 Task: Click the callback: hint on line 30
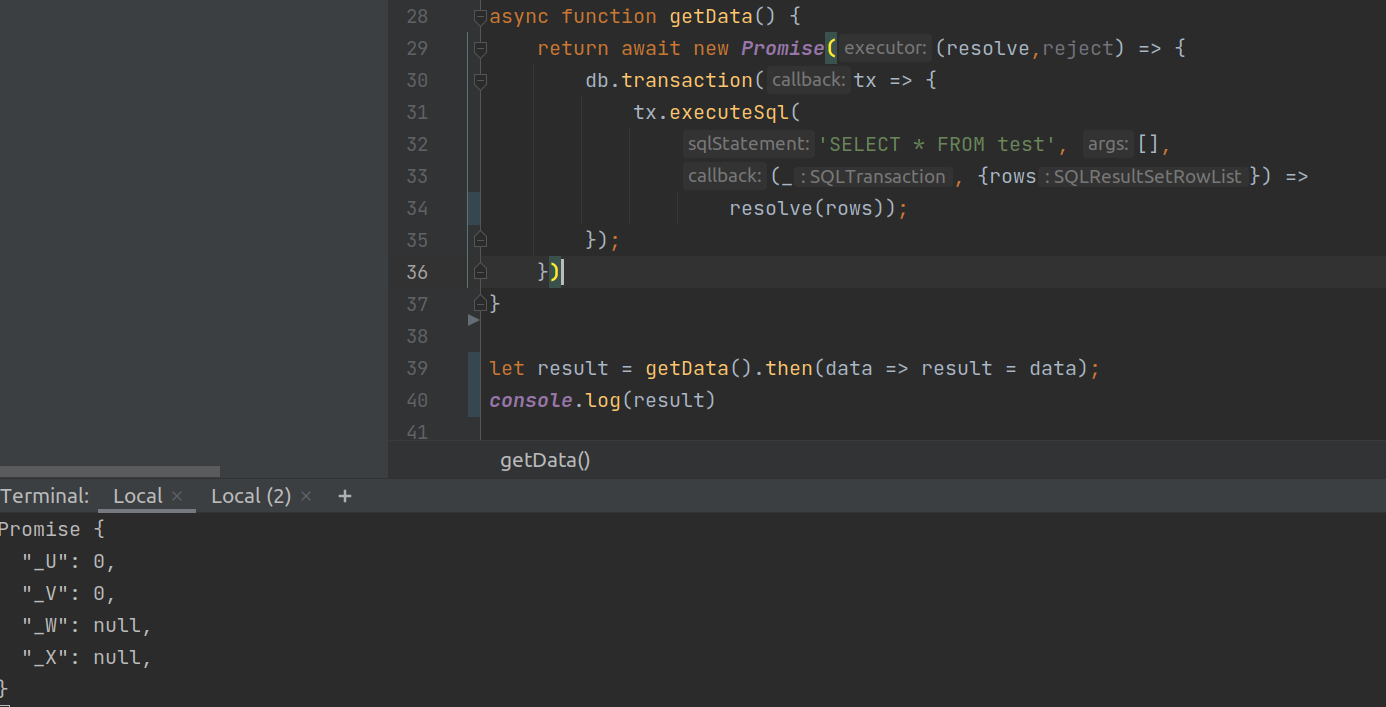(x=809, y=80)
